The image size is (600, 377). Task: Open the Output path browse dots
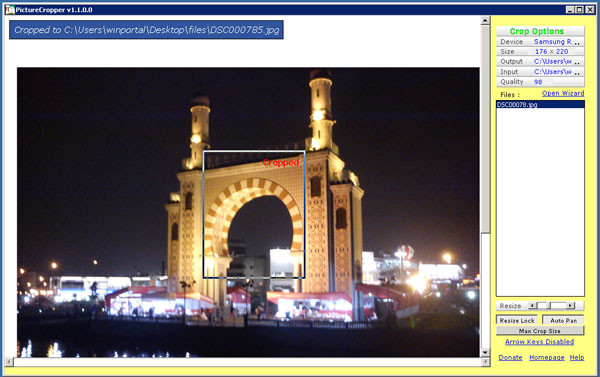click(577, 62)
